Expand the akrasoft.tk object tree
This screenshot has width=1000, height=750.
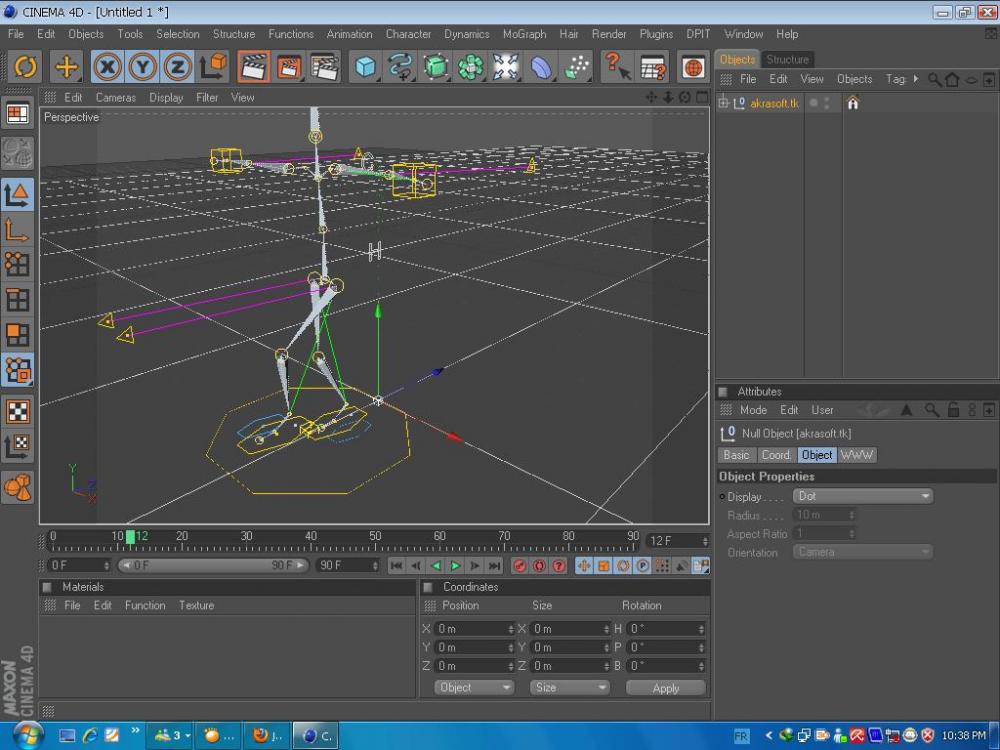724,103
